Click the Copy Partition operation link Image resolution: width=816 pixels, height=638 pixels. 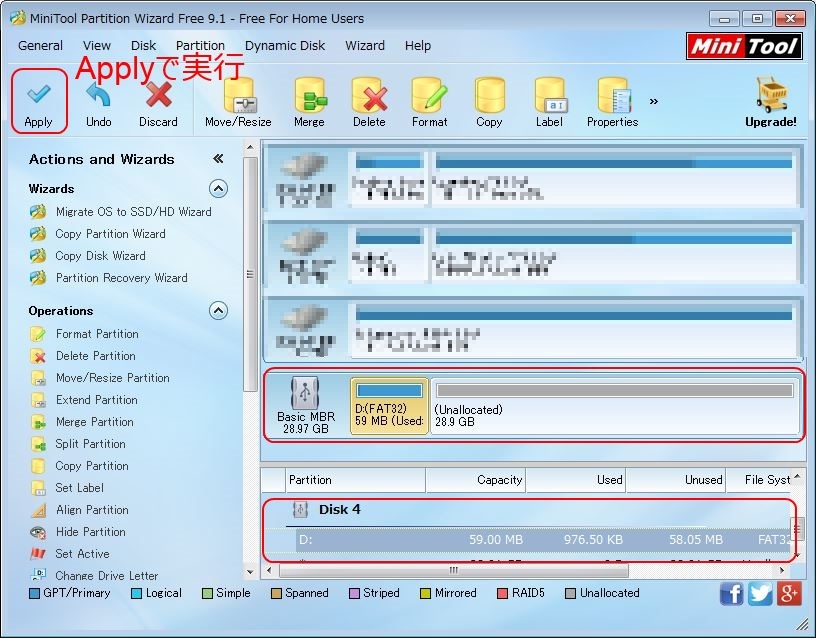click(92, 466)
